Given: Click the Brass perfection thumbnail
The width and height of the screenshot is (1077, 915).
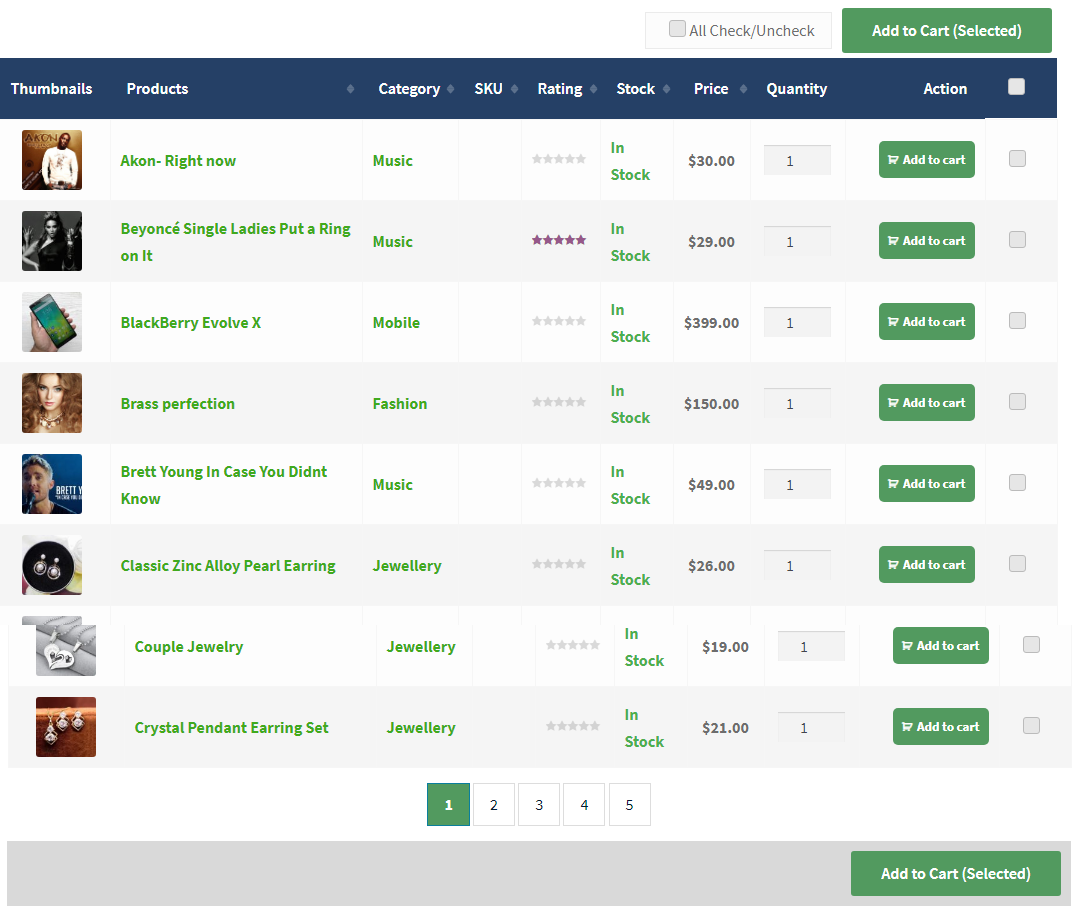Looking at the screenshot, I should click(x=52, y=403).
